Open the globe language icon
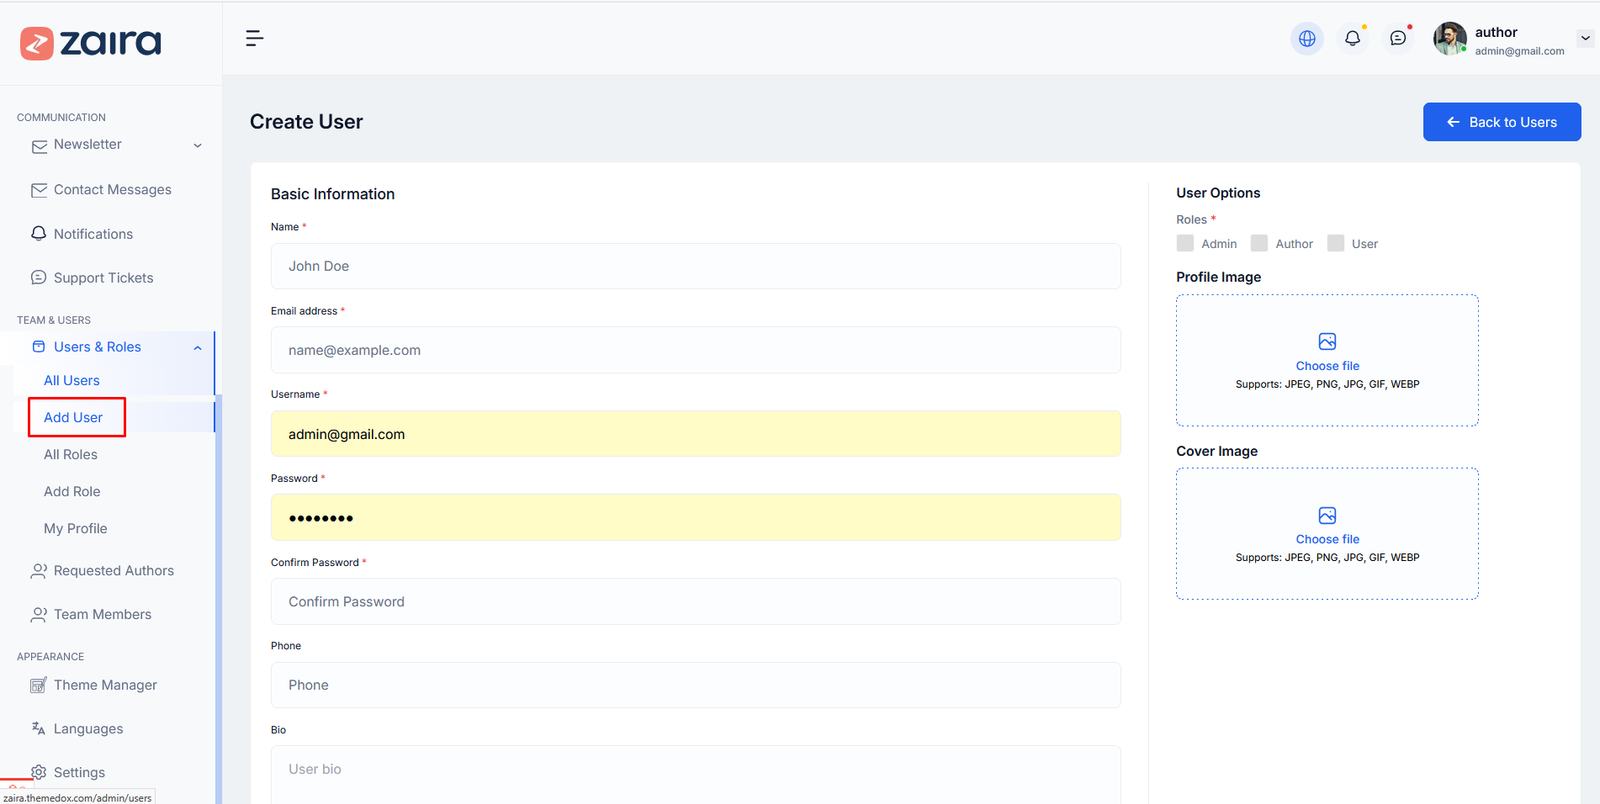This screenshot has width=1600, height=804. point(1306,38)
